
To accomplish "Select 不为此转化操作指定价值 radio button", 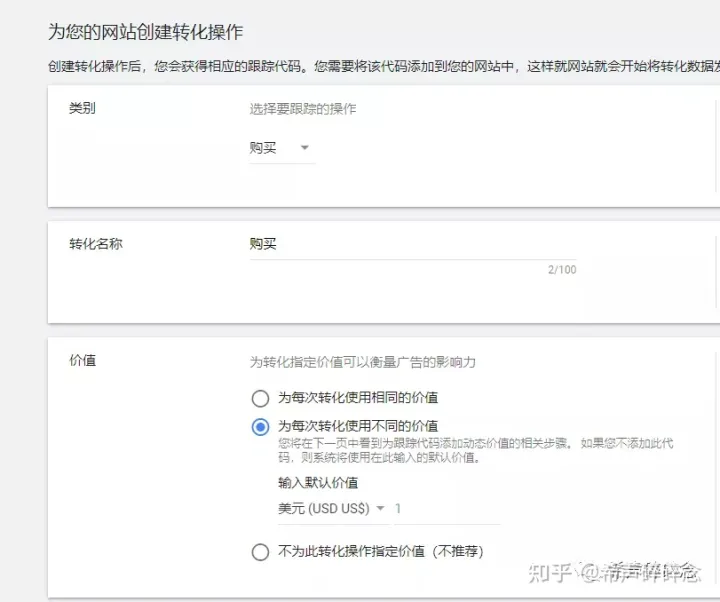I will click(x=260, y=551).
